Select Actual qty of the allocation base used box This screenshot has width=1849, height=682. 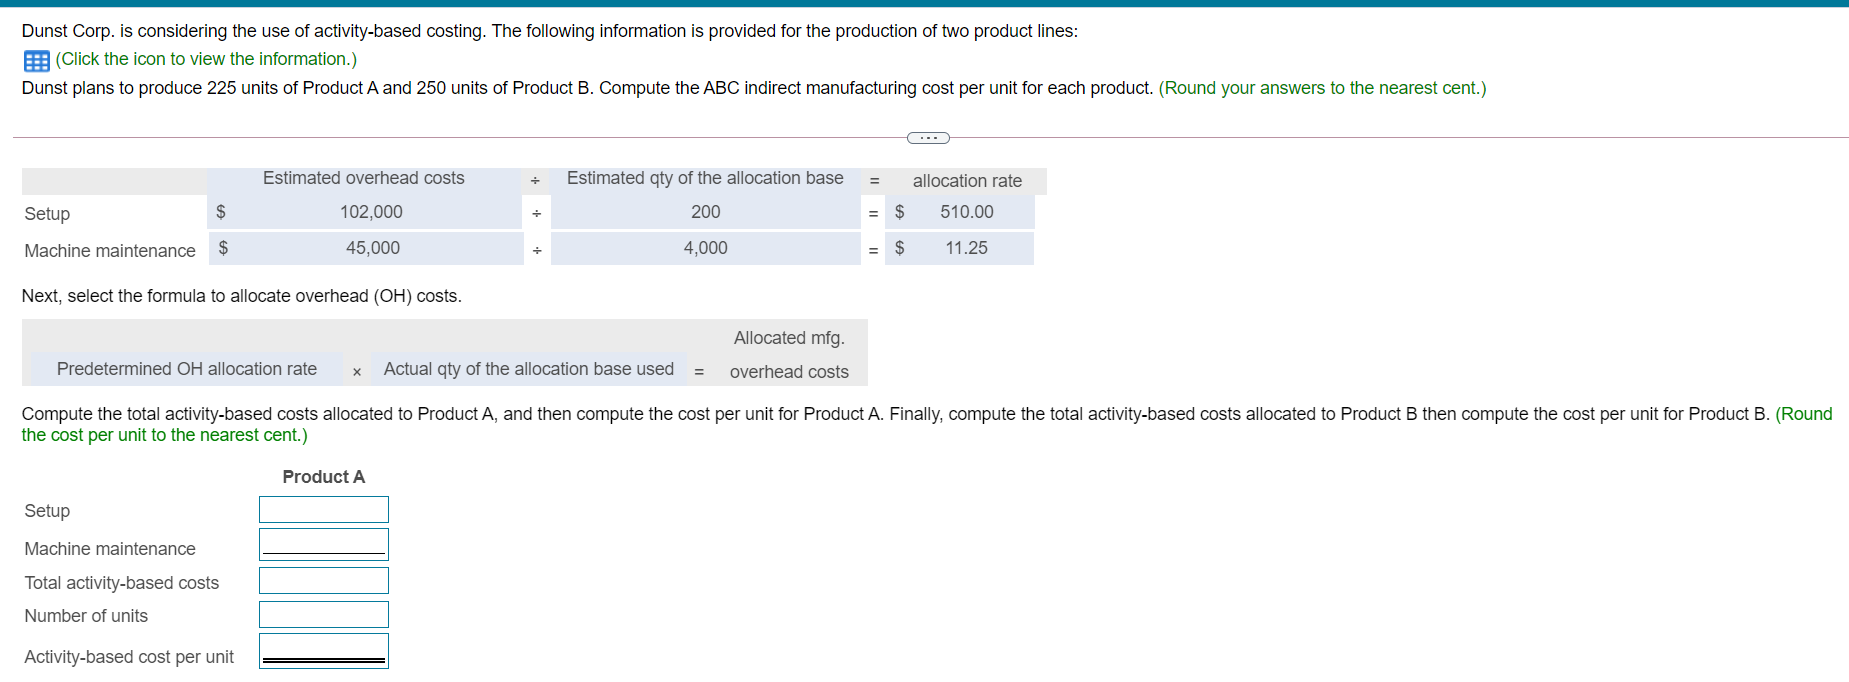529,369
